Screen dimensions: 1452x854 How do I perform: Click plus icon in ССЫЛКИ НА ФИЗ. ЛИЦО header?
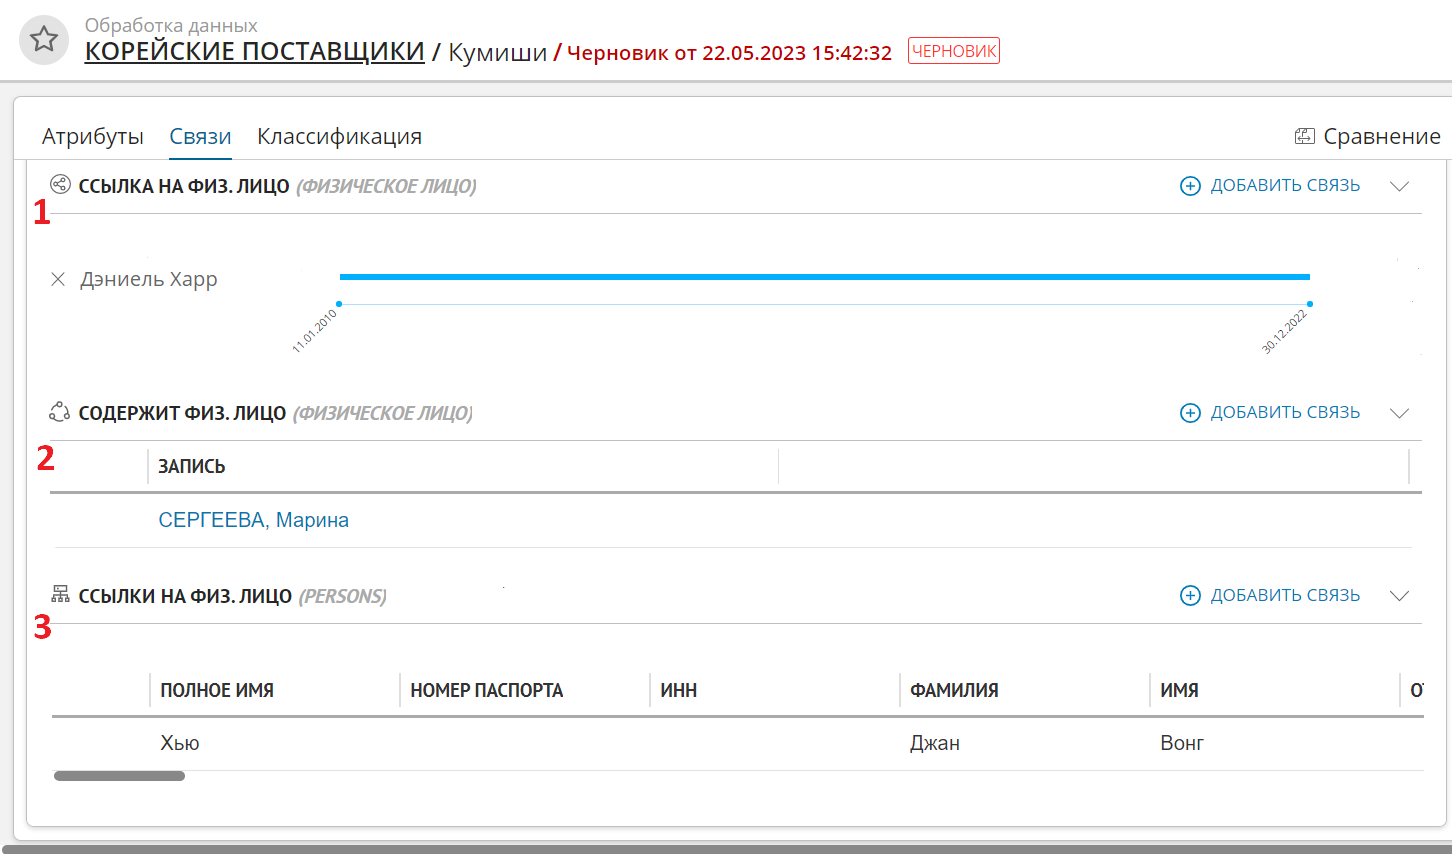point(1190,596)
